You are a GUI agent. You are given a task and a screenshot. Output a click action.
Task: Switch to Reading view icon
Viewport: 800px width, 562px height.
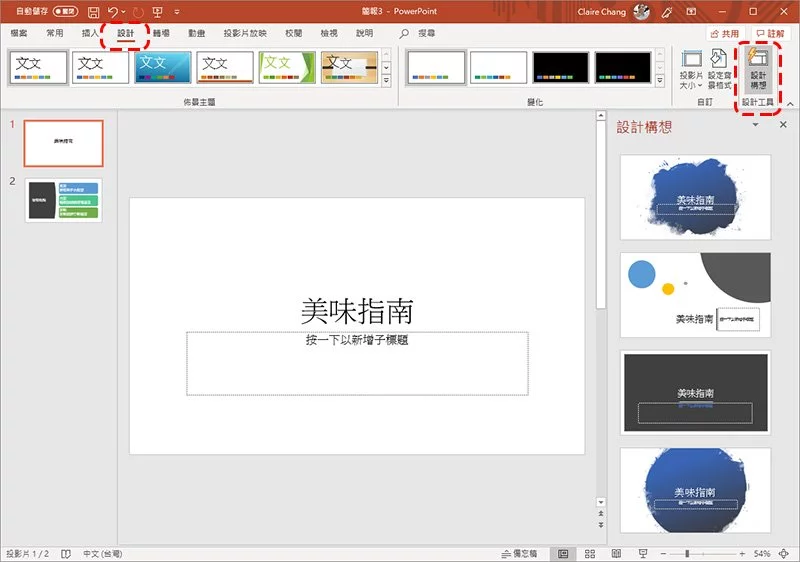coord(616,554)
